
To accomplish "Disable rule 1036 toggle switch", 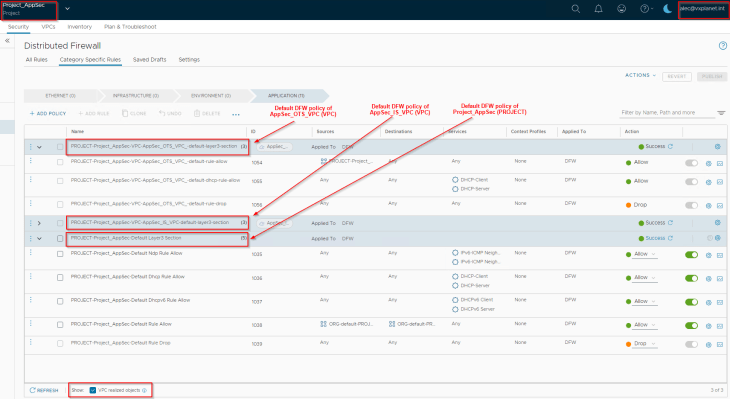I will tap(691, 278).
